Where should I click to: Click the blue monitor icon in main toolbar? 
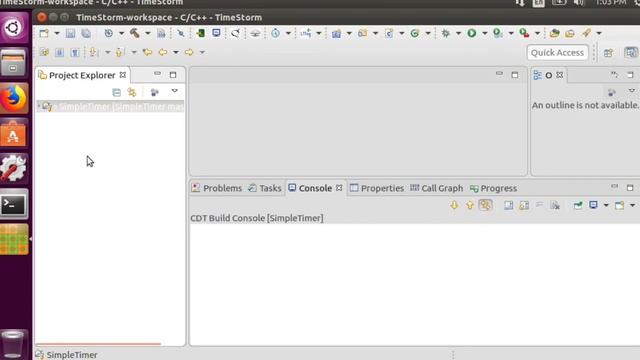(x=216, y=33)
